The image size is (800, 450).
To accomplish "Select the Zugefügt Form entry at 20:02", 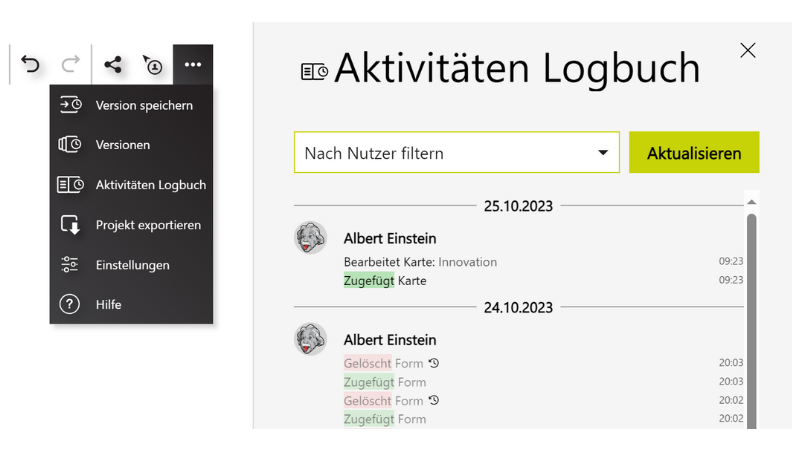I will [x=543, y=419].
